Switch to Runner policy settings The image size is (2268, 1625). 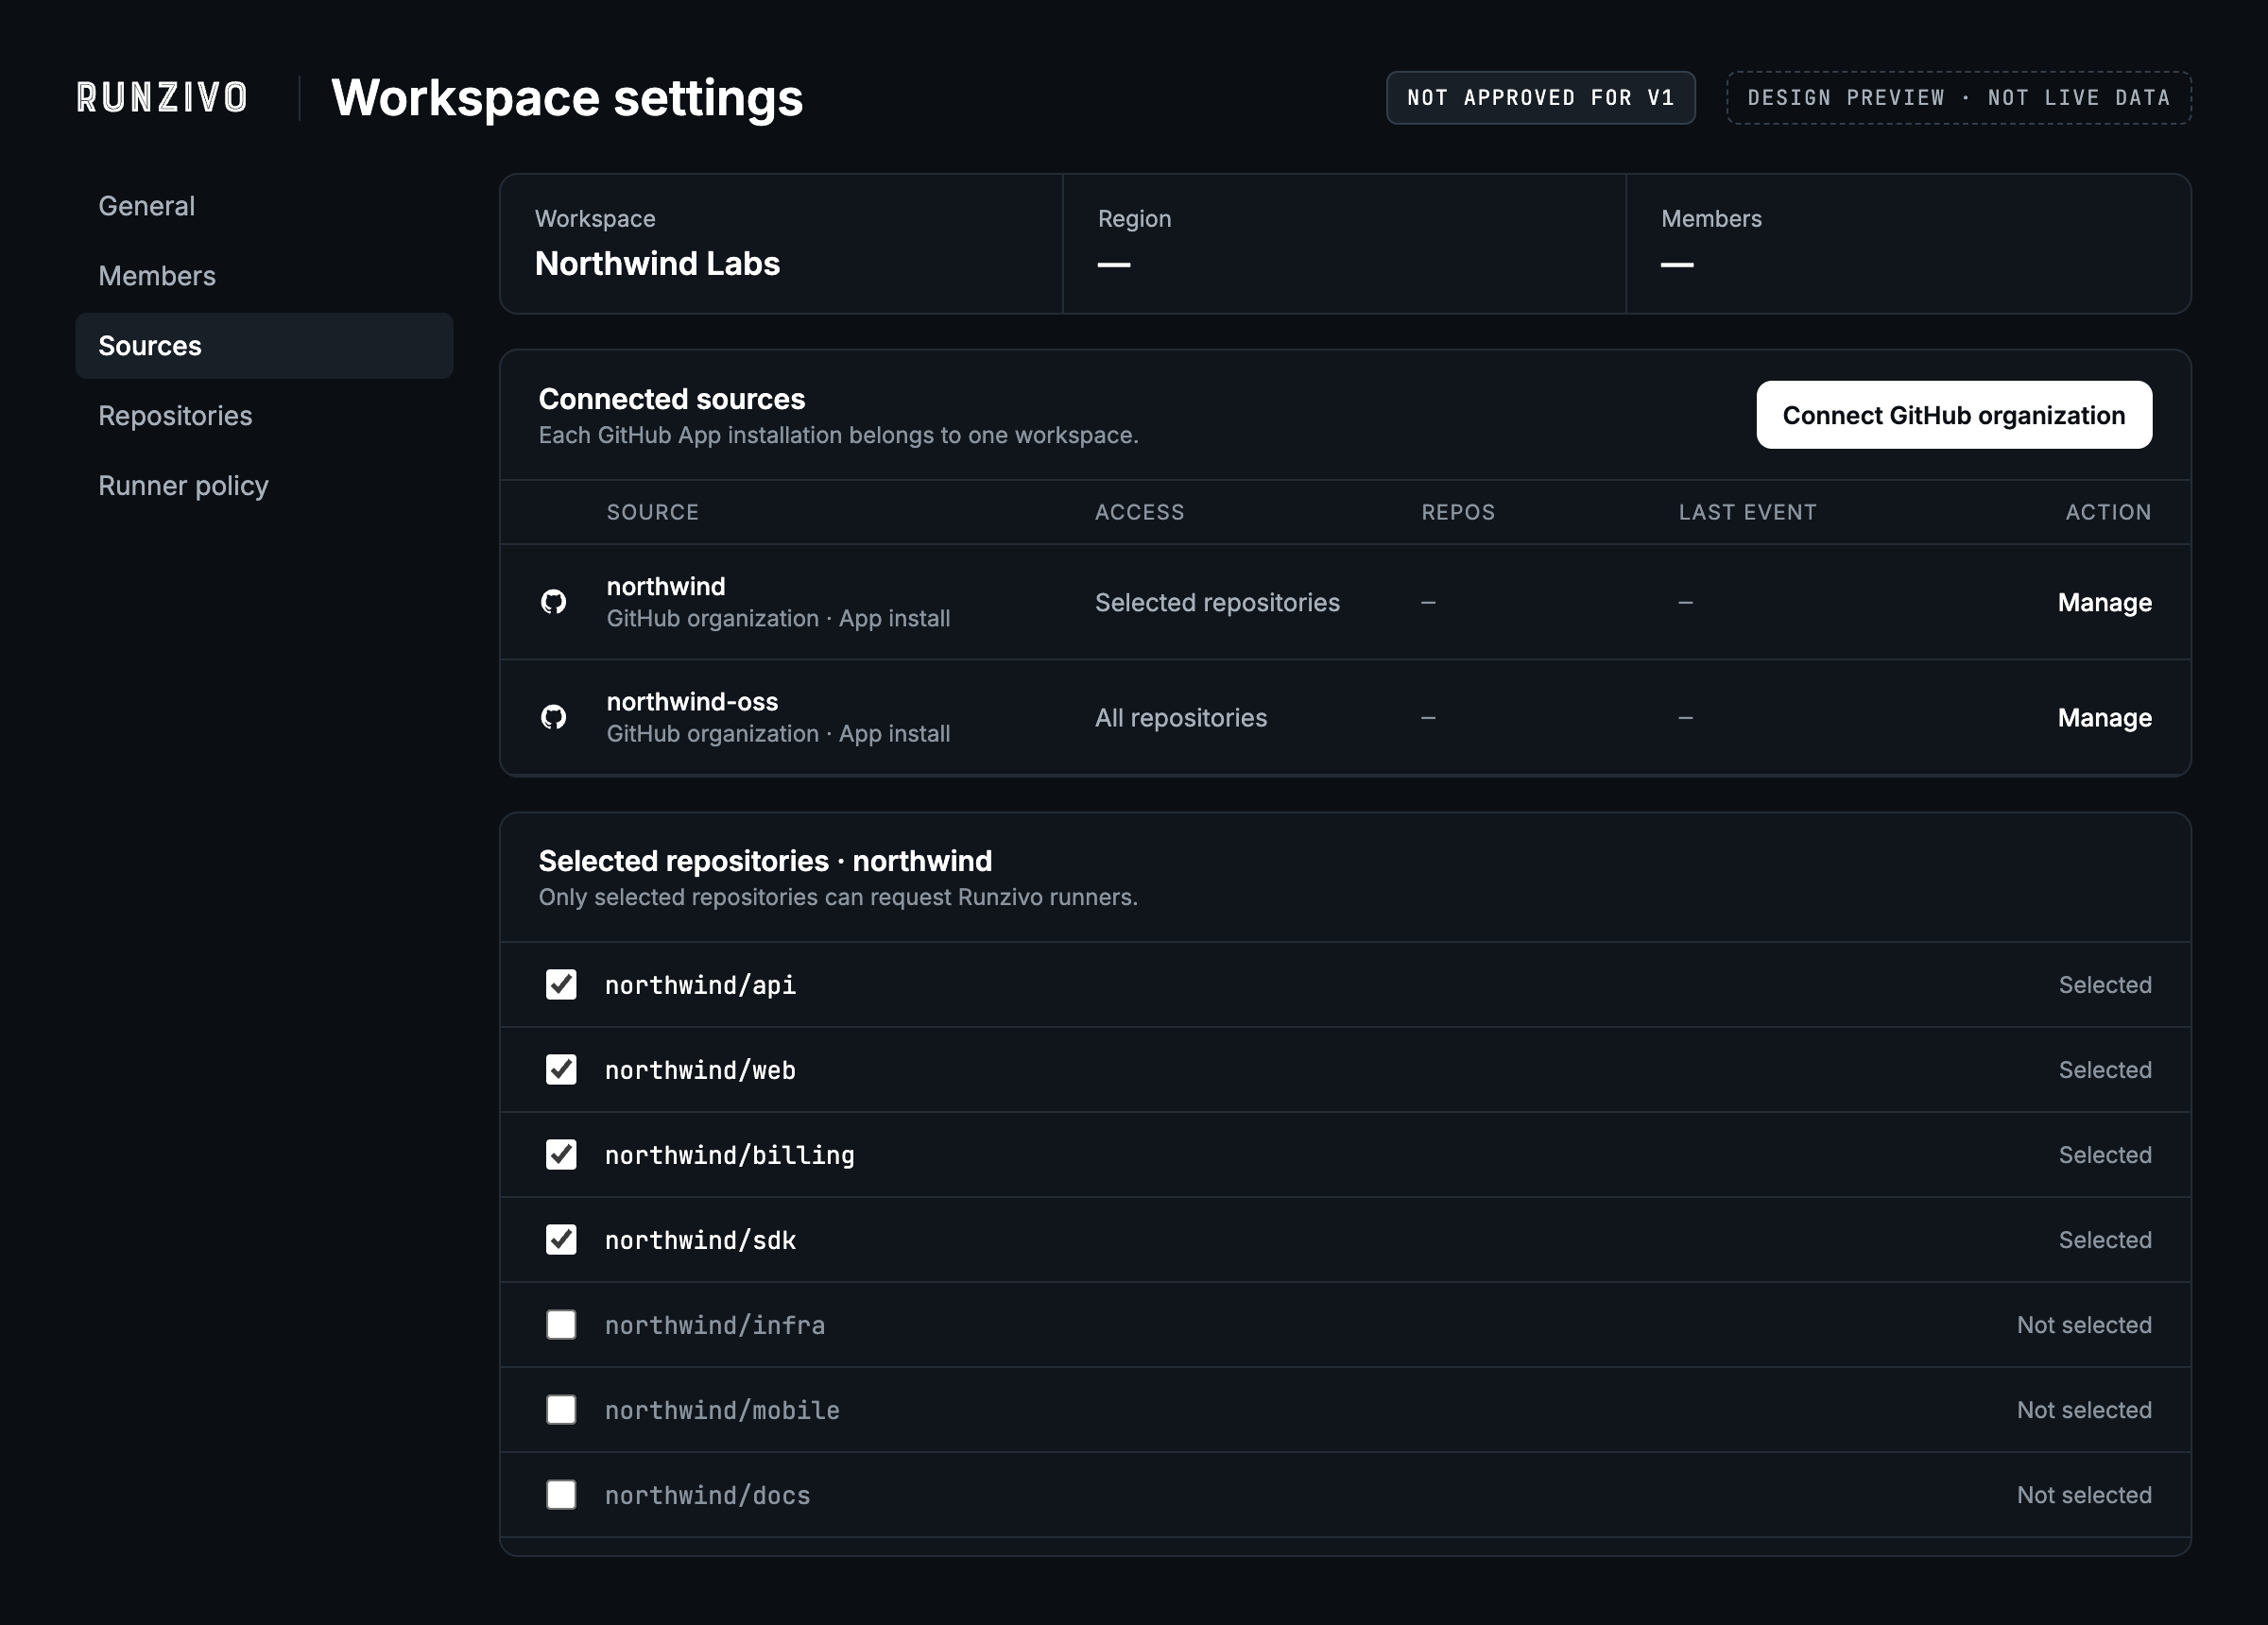[264, 486]
